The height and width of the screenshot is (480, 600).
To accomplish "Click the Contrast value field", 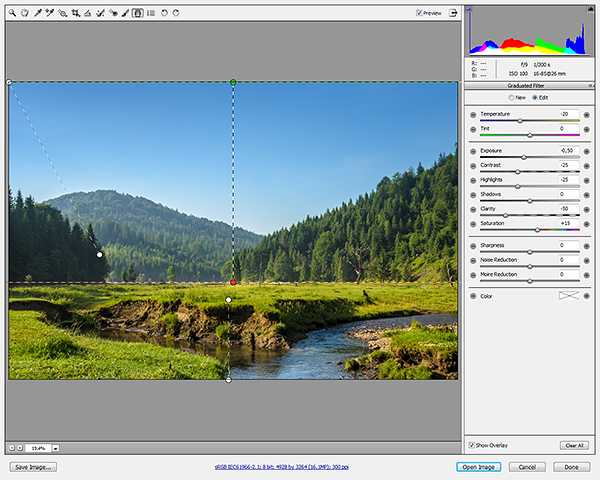I will (x=568, y=165).
